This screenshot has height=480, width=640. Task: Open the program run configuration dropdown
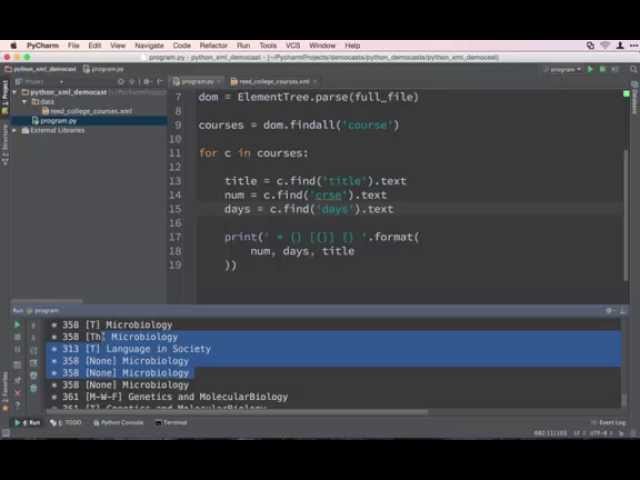pyautogui.click(x=563, y=69)
